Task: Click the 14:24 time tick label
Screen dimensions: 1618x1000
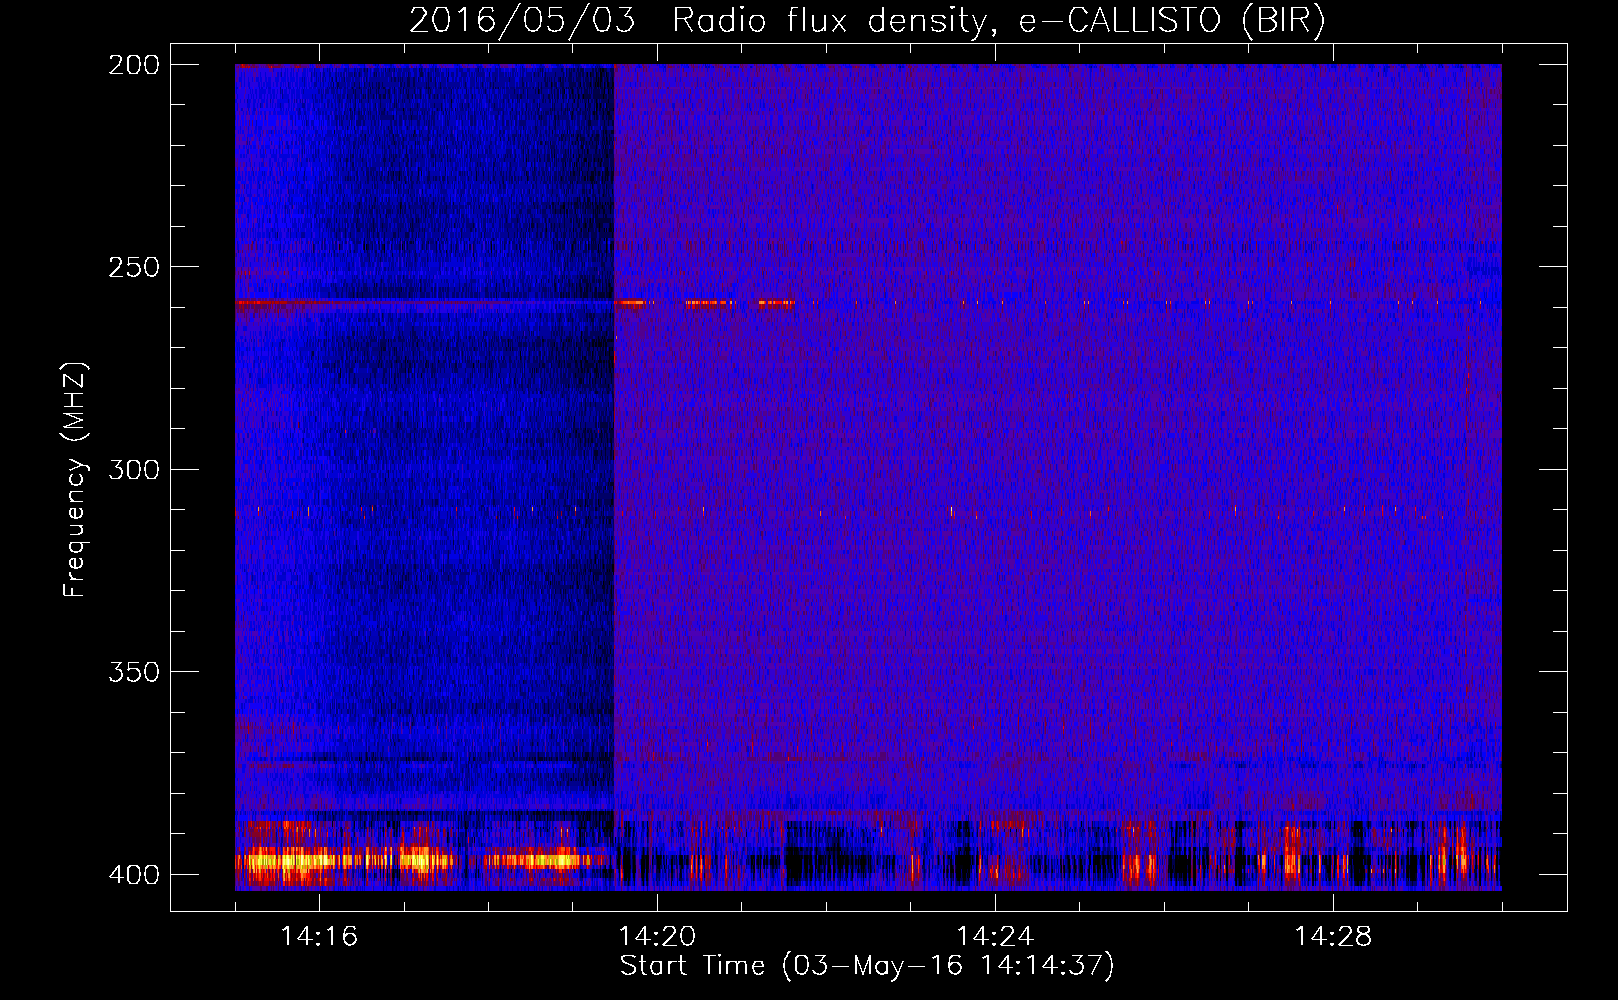Action: (x=995, y=937)
